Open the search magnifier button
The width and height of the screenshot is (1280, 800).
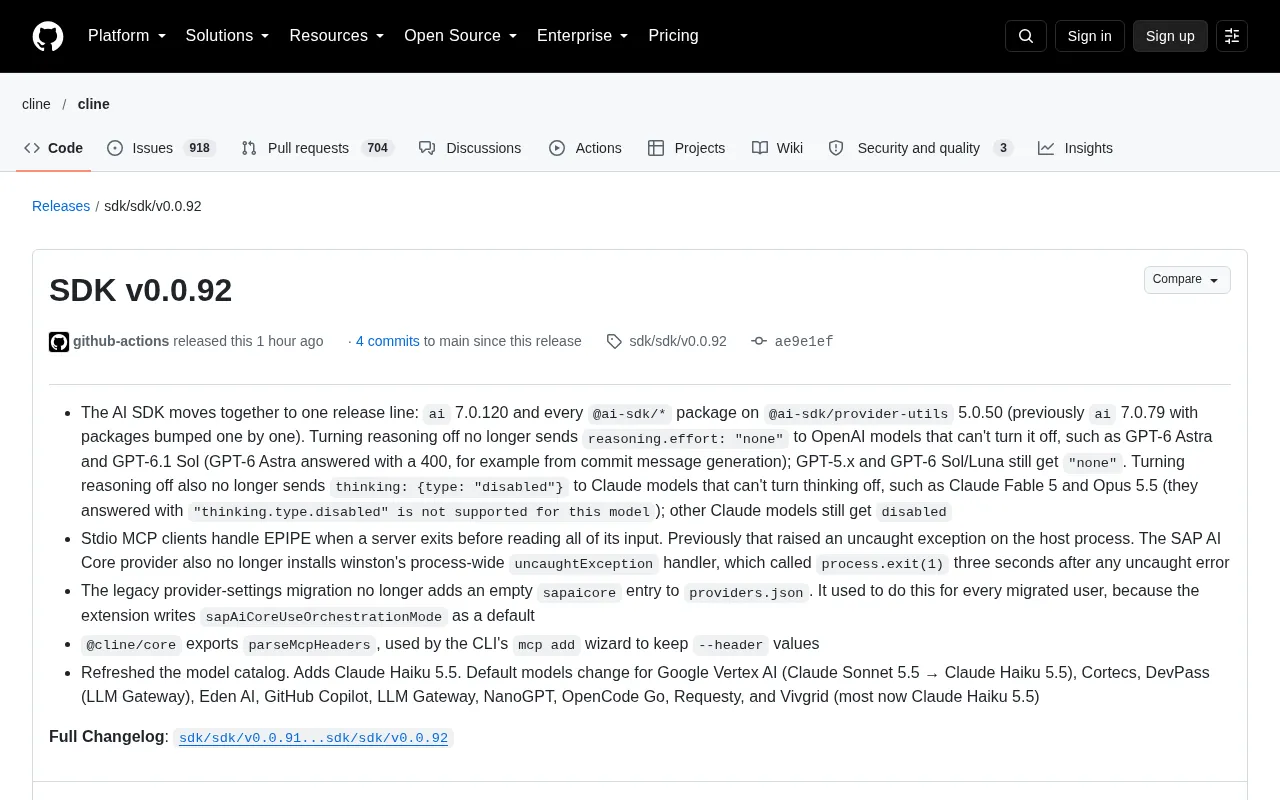[x=1026, y=36]
